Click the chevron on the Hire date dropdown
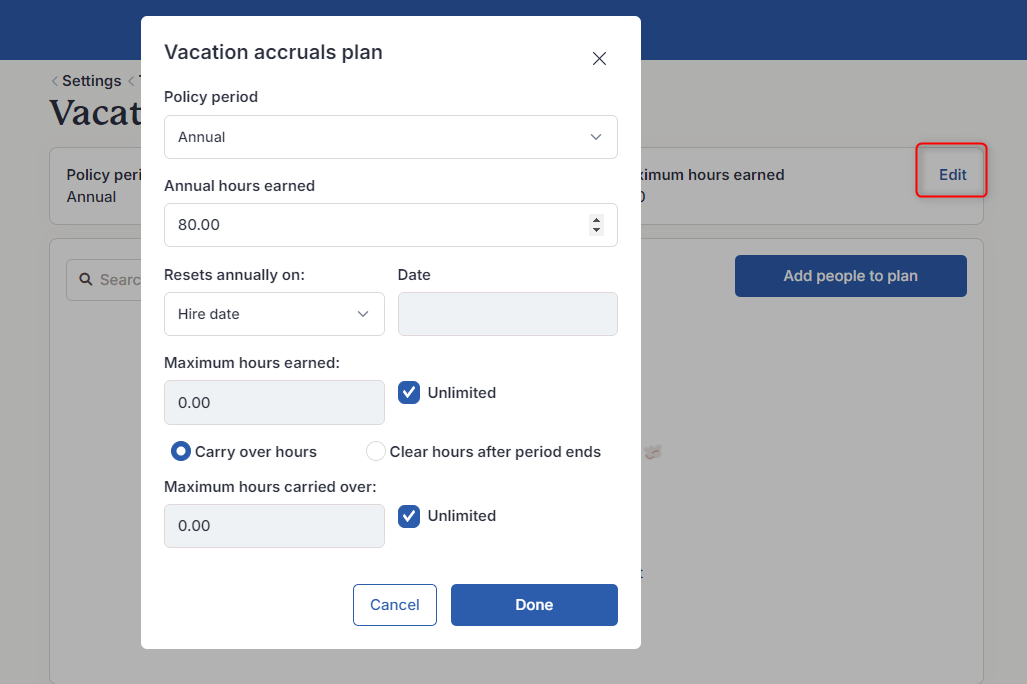The width and height of the screenshot is (1027, 684). click(363, 314)
